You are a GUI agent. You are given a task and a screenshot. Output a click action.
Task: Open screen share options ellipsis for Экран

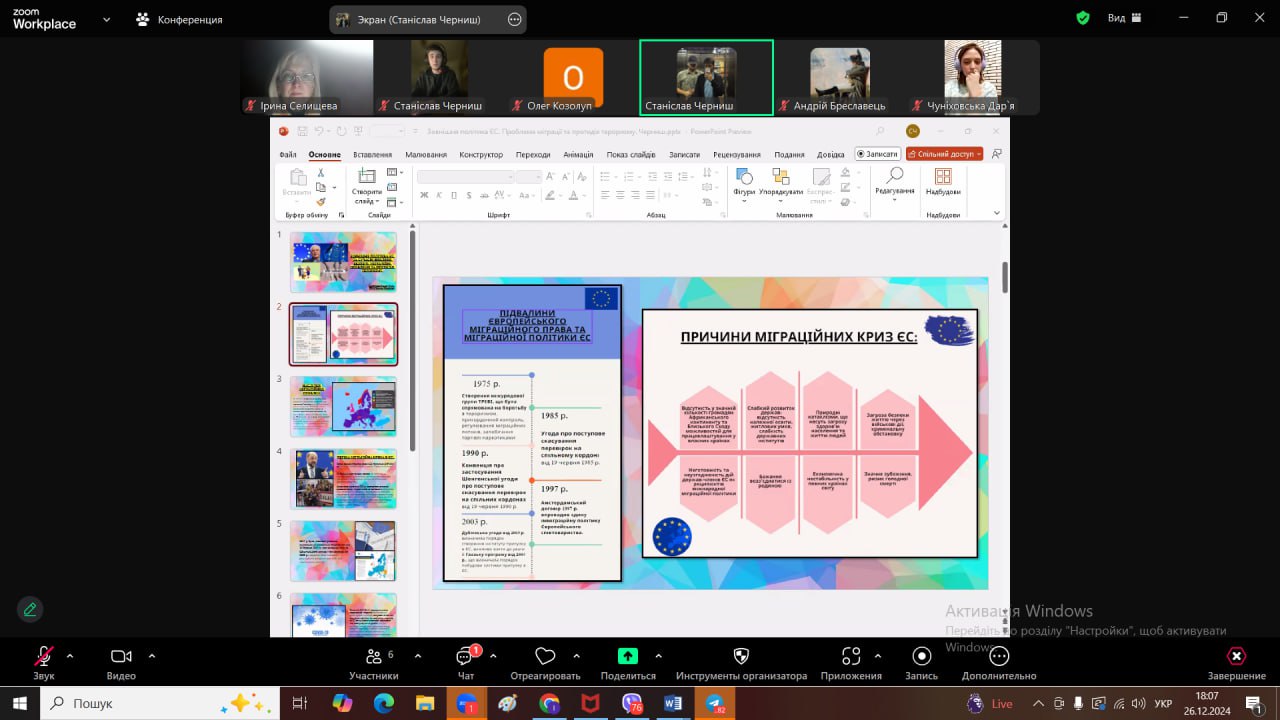[514, 19]
